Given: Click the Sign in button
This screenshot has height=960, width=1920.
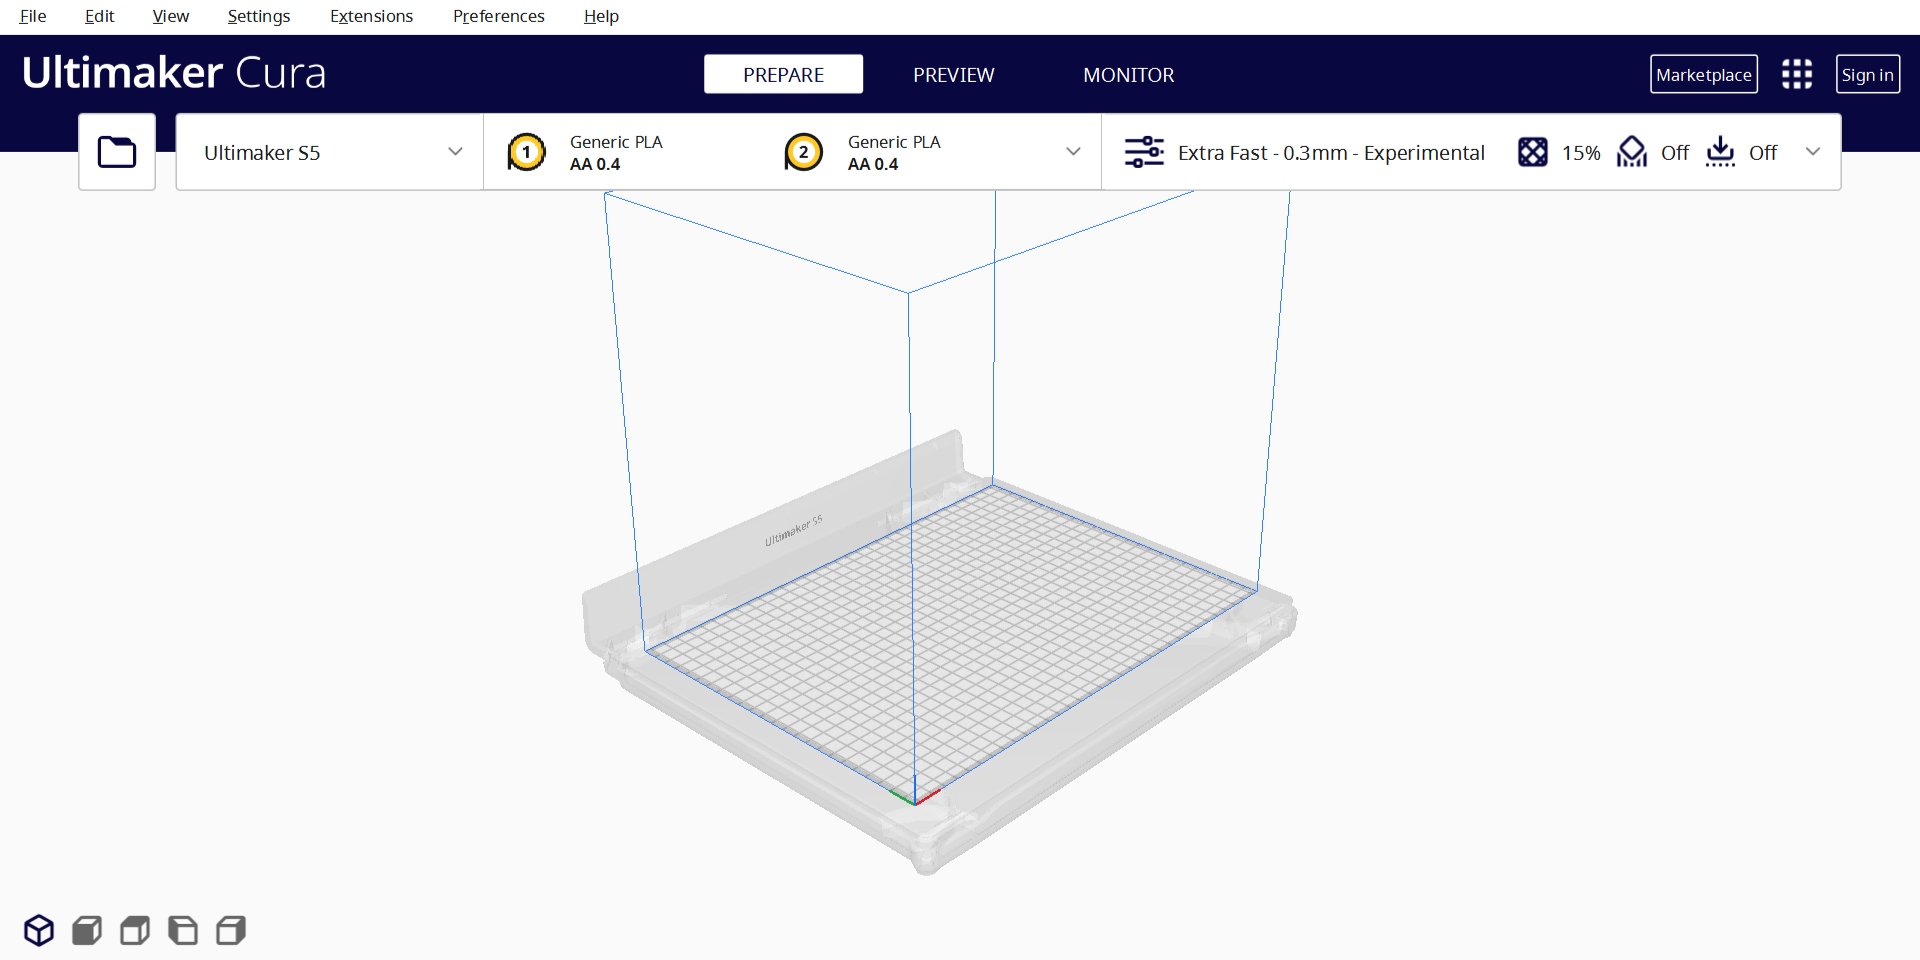Looking at the screenshot, I should coord(1867,75).
